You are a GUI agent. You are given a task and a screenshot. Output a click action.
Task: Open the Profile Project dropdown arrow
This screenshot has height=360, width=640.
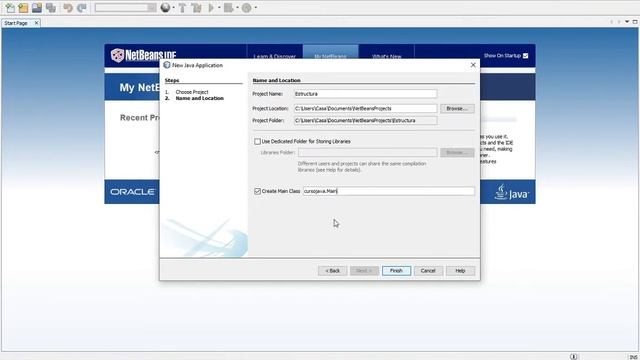tap(256, 8)
